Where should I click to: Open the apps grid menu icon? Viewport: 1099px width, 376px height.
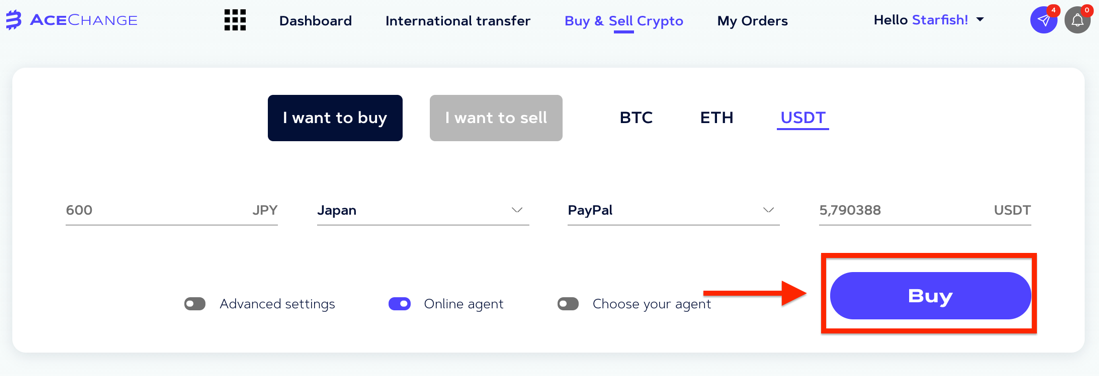[x=236, y=20]
